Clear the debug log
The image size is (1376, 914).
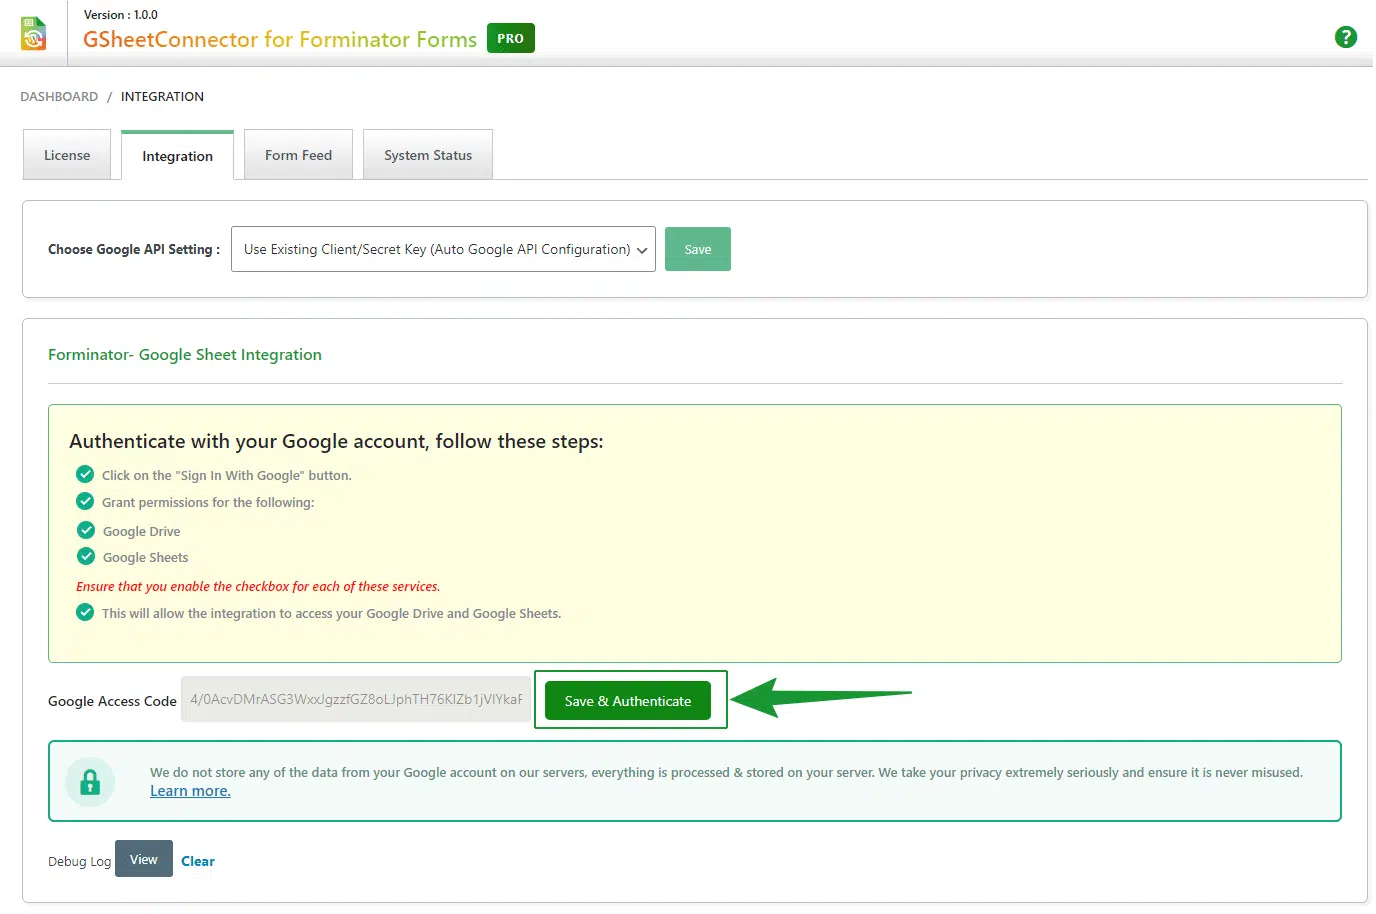[198, 861]
